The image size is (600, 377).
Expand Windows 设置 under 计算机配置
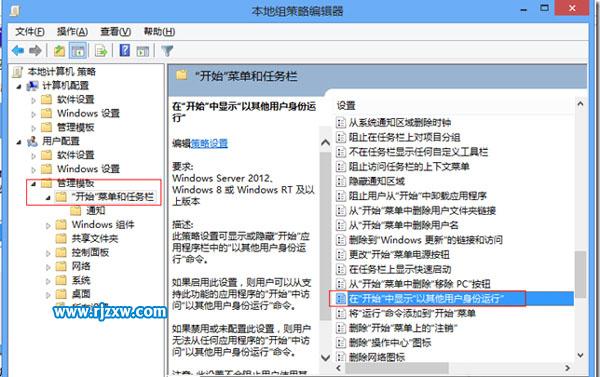[x=33, y=114]
